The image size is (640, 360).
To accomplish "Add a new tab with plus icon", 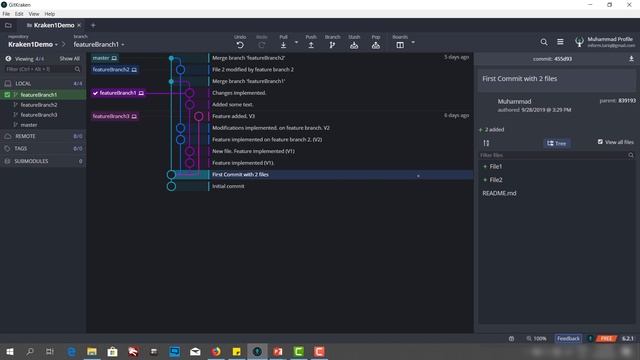I will pos(93,25).
